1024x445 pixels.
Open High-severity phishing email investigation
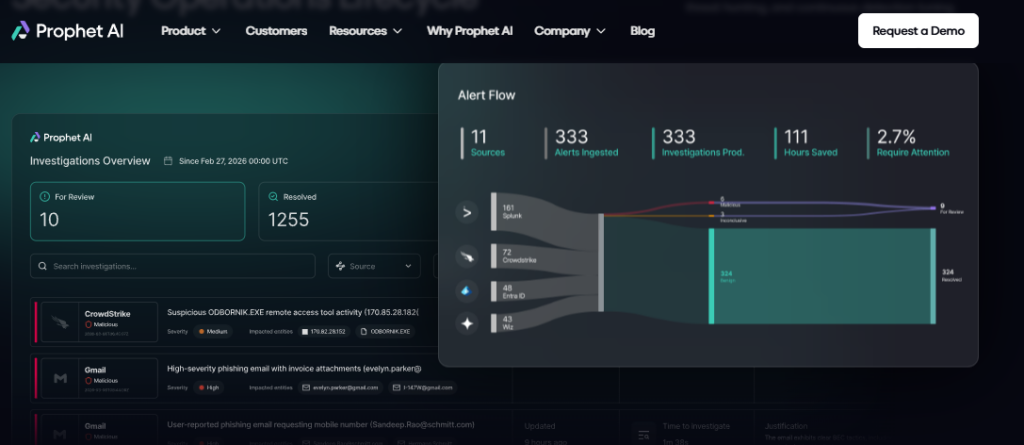coord(294,369)
